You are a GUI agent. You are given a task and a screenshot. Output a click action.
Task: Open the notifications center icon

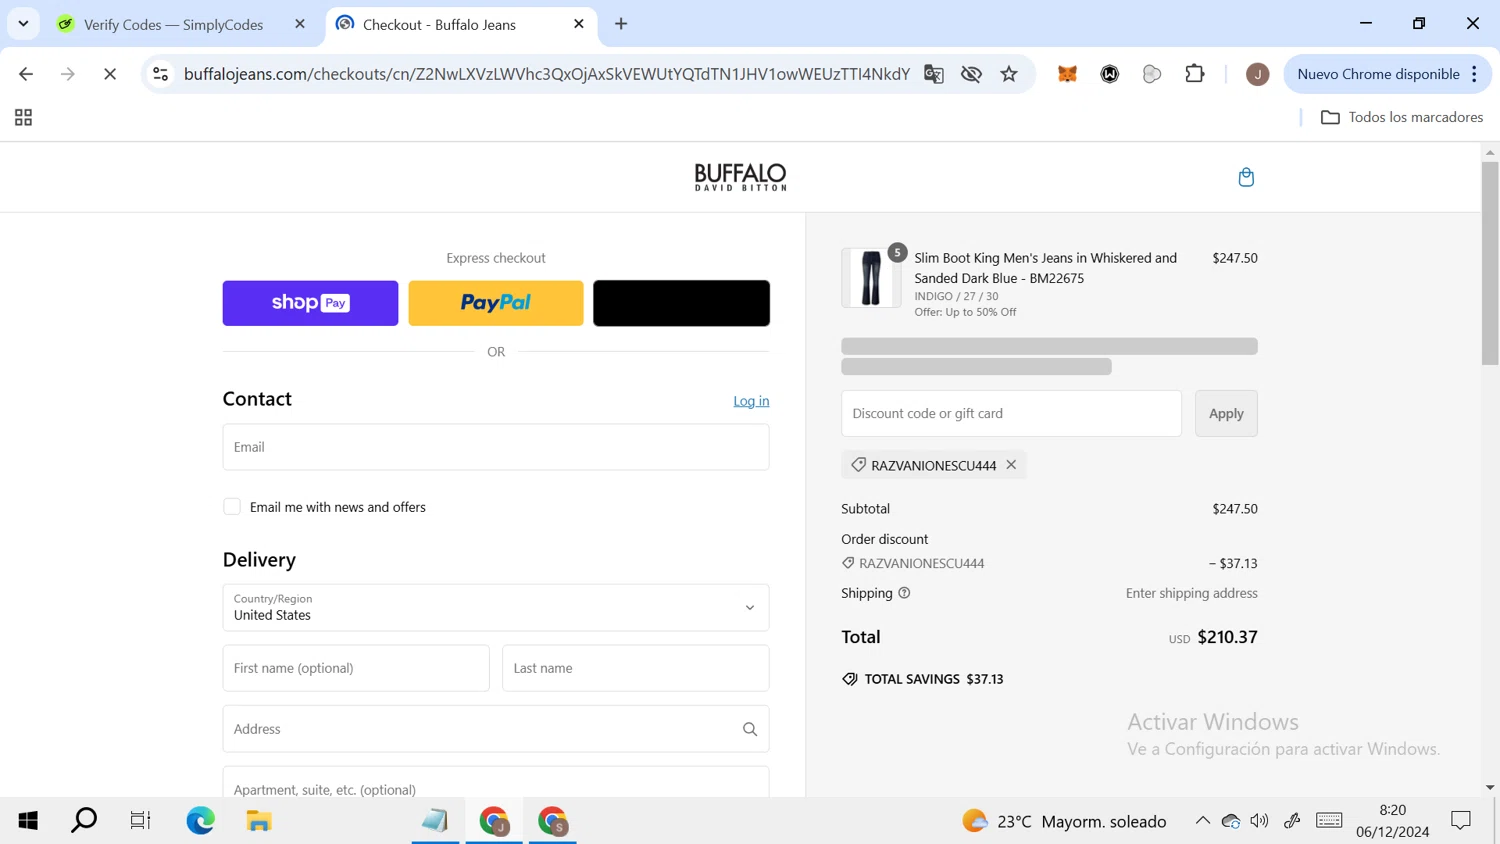point(1461,821)
